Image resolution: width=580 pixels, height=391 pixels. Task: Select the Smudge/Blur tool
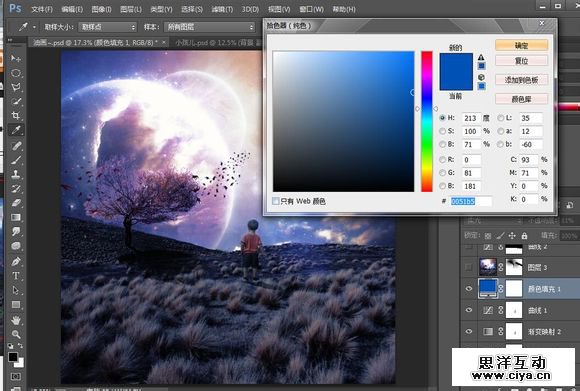point(16,232)
